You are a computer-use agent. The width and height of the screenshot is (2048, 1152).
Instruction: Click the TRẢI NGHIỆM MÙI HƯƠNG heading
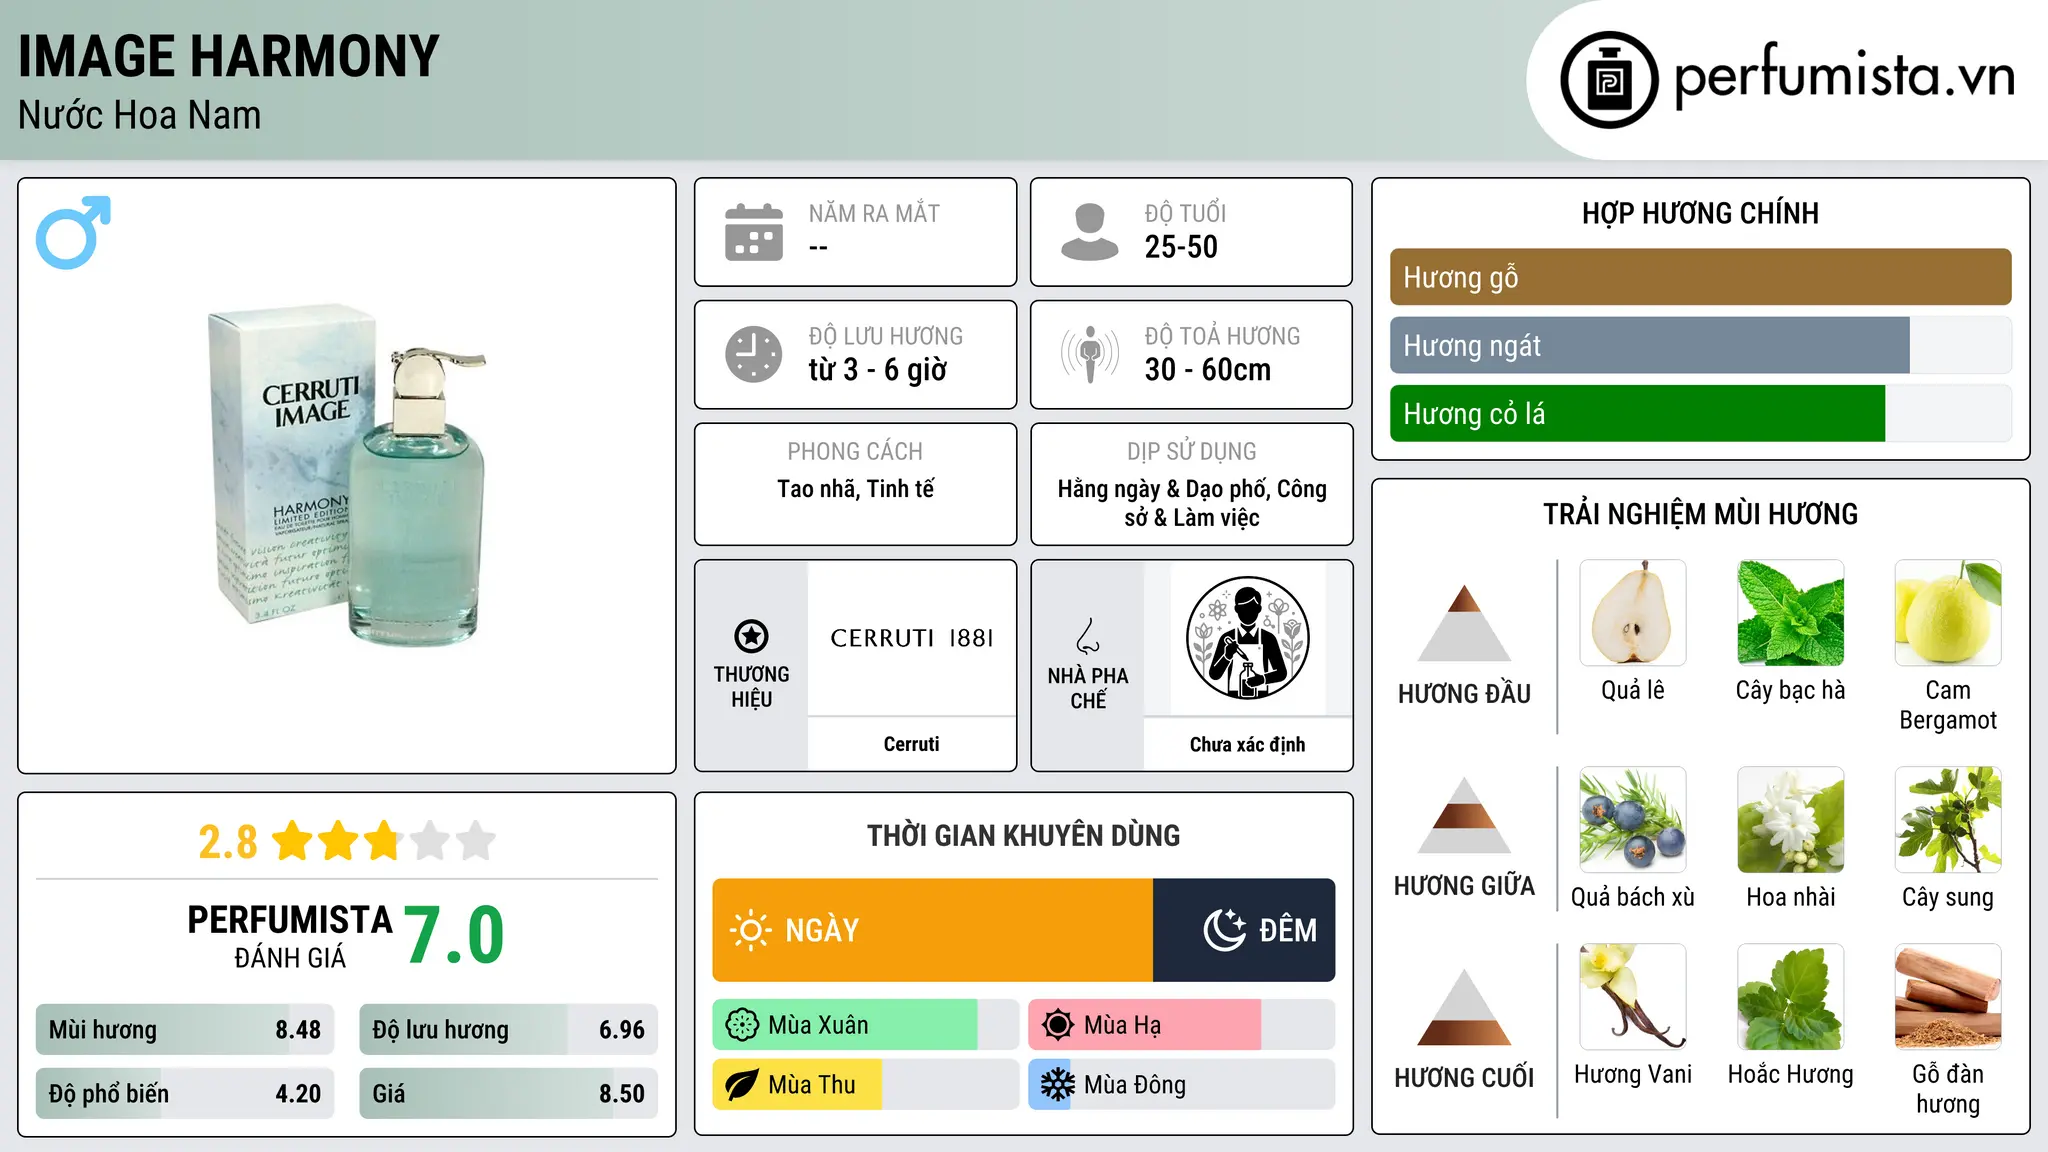(x=1700, y=514)
